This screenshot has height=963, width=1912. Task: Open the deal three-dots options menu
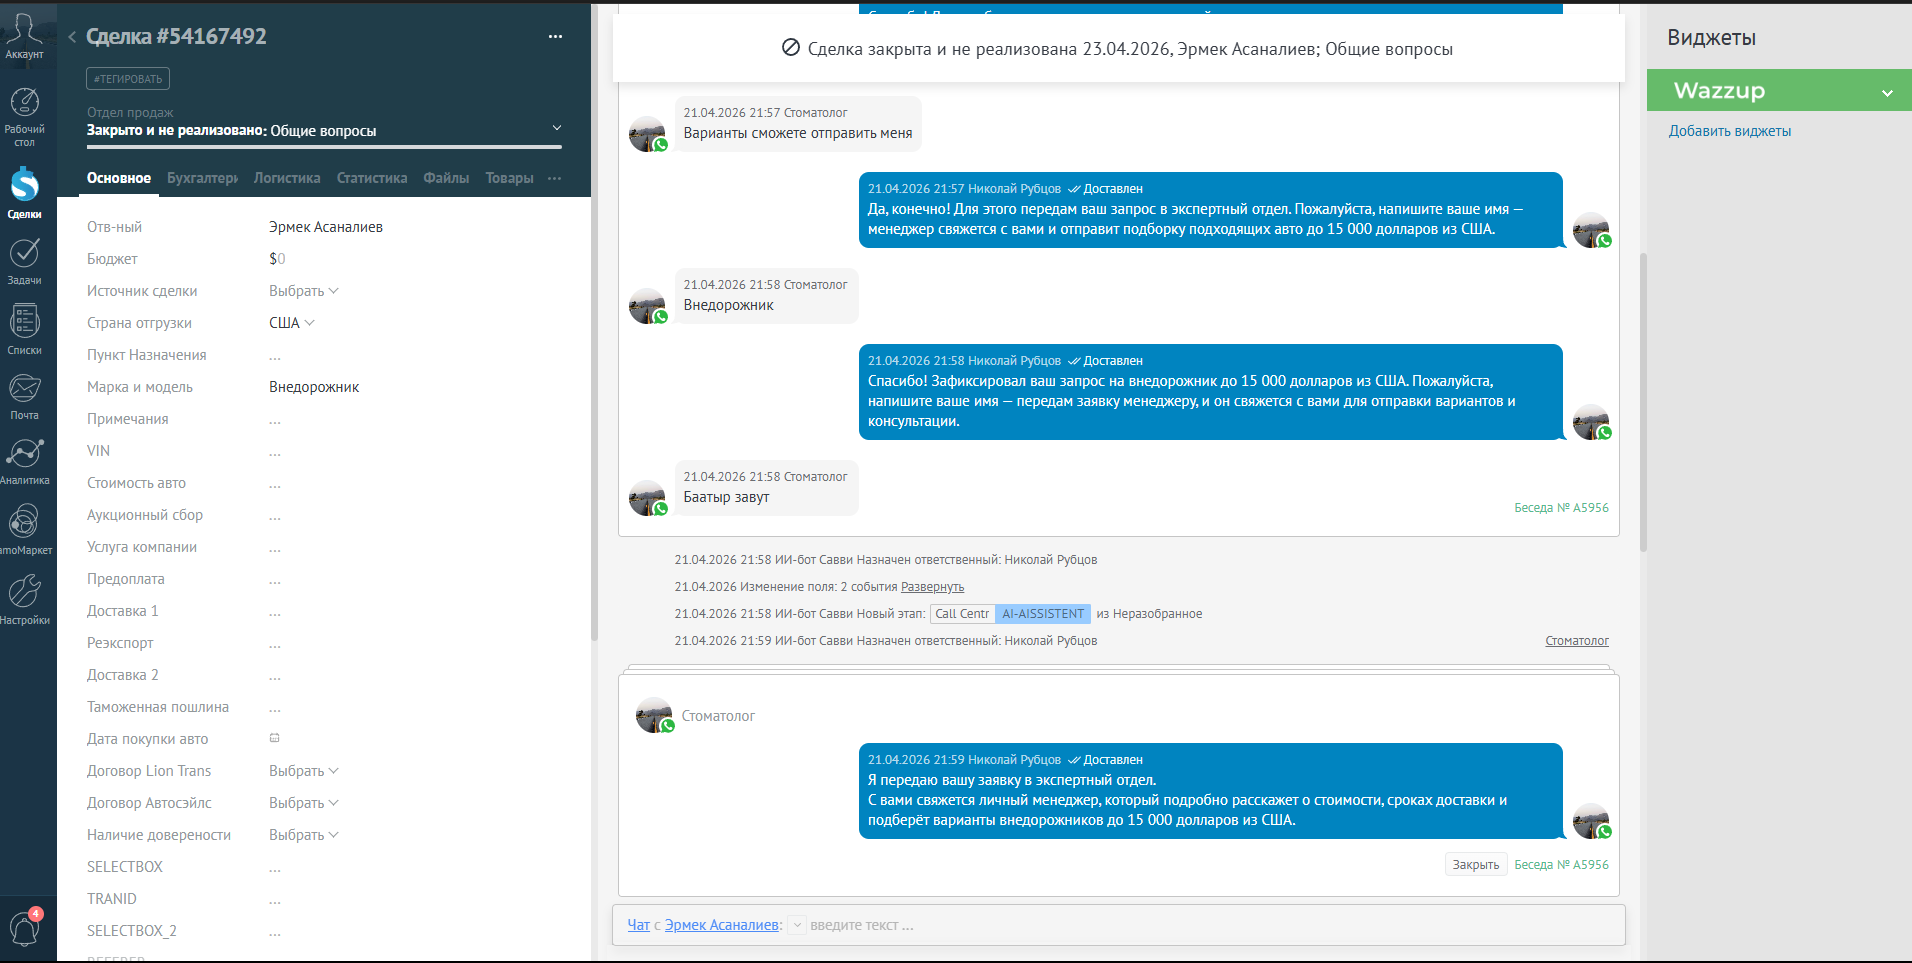[x=555, y=37]
